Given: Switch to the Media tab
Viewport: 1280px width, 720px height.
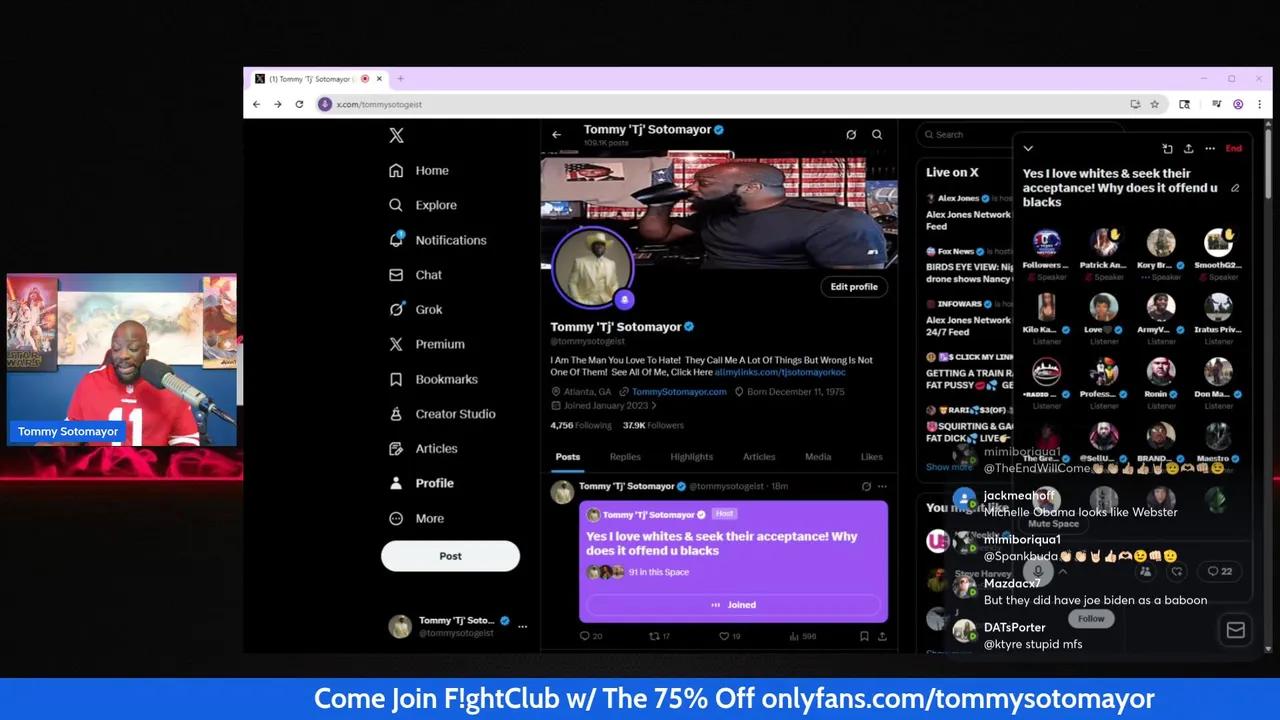Looking at the screenshot, I should point(818,457).
